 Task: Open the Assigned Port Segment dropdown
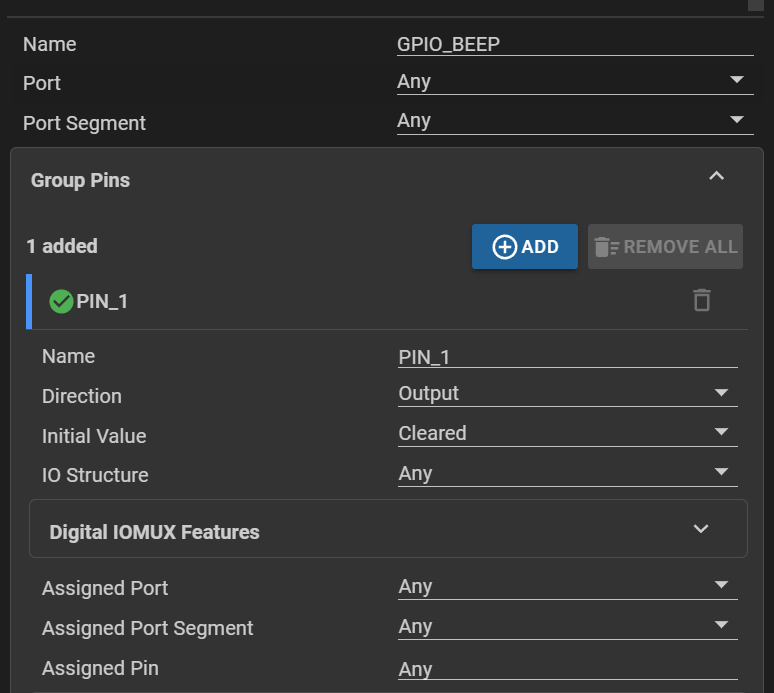click(567, 627)
